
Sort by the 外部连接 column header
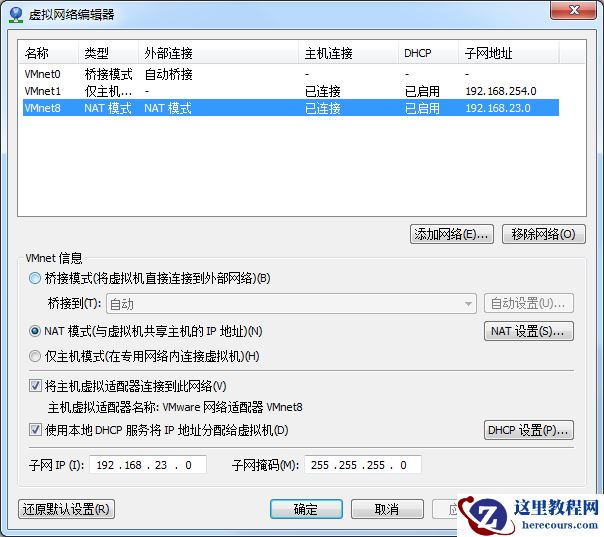(x=218, y=53)
